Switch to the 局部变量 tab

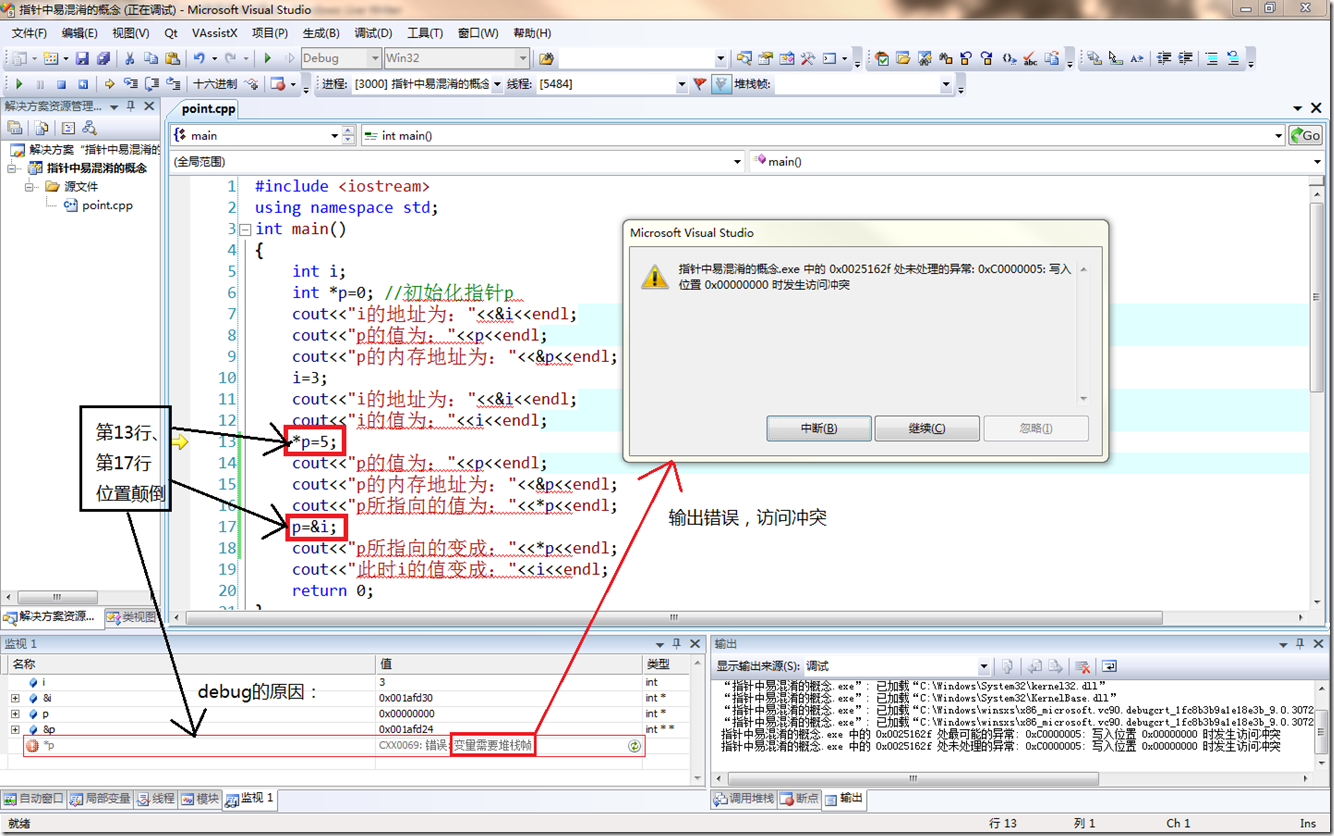click(99, 798)
